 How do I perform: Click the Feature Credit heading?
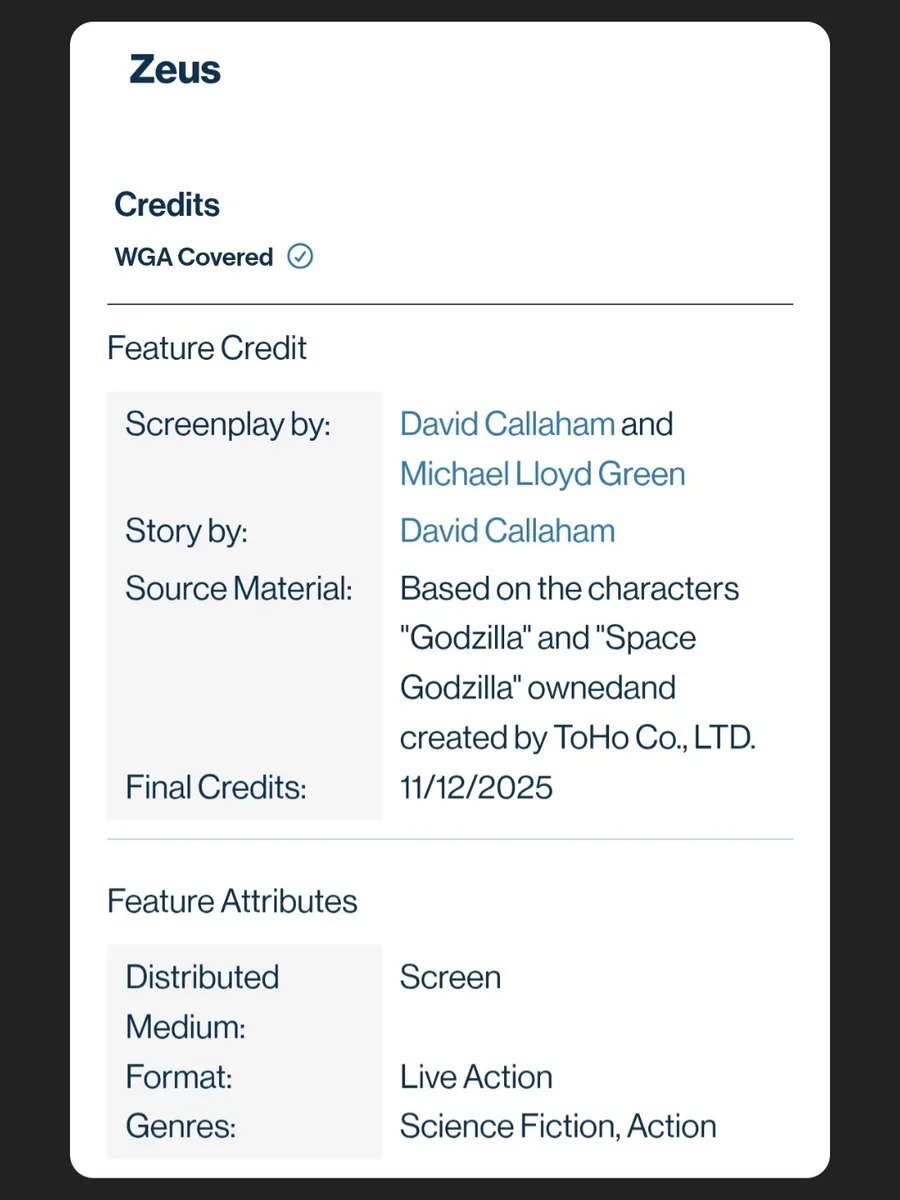[x=207, y=348]
